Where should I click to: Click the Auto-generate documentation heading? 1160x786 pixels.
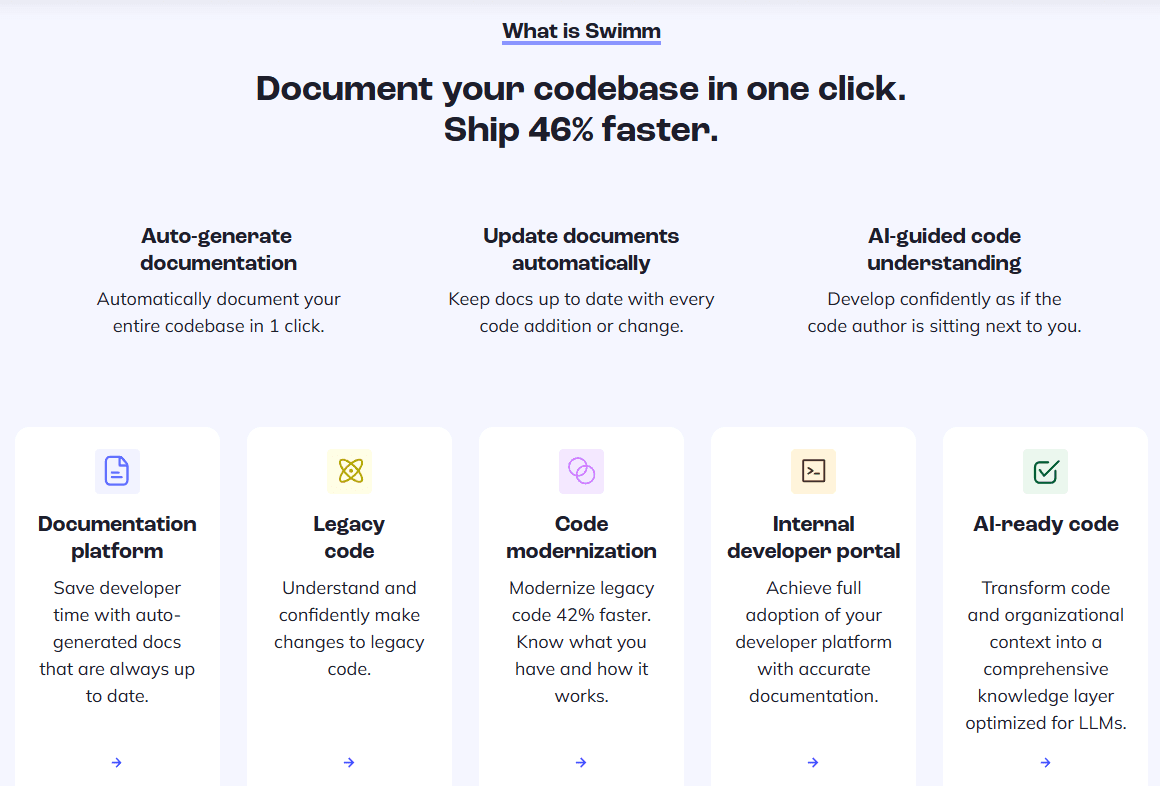click(217, 249)
